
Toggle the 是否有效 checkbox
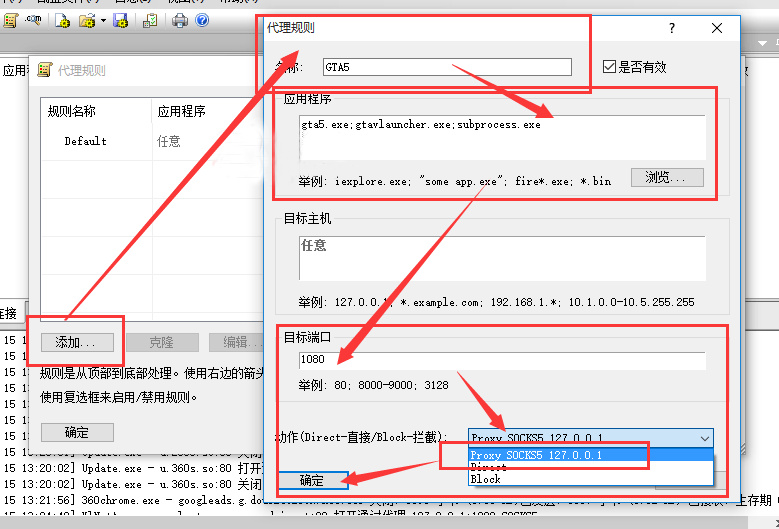tap(609, 67)
